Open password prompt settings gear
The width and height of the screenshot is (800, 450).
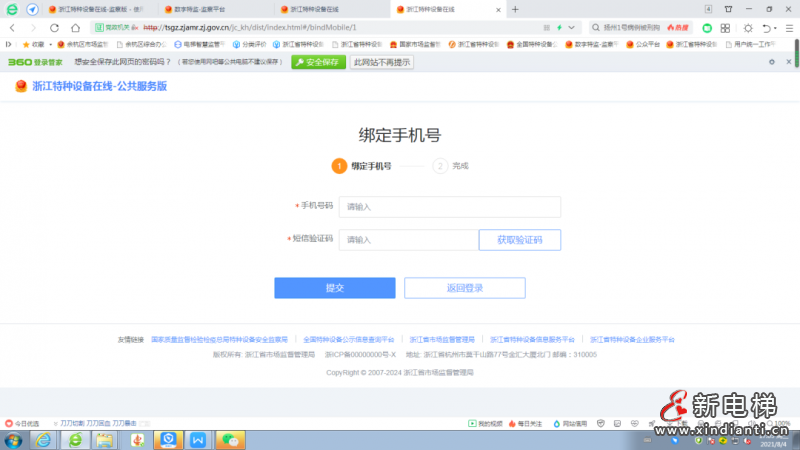click(x=772, y=62)
